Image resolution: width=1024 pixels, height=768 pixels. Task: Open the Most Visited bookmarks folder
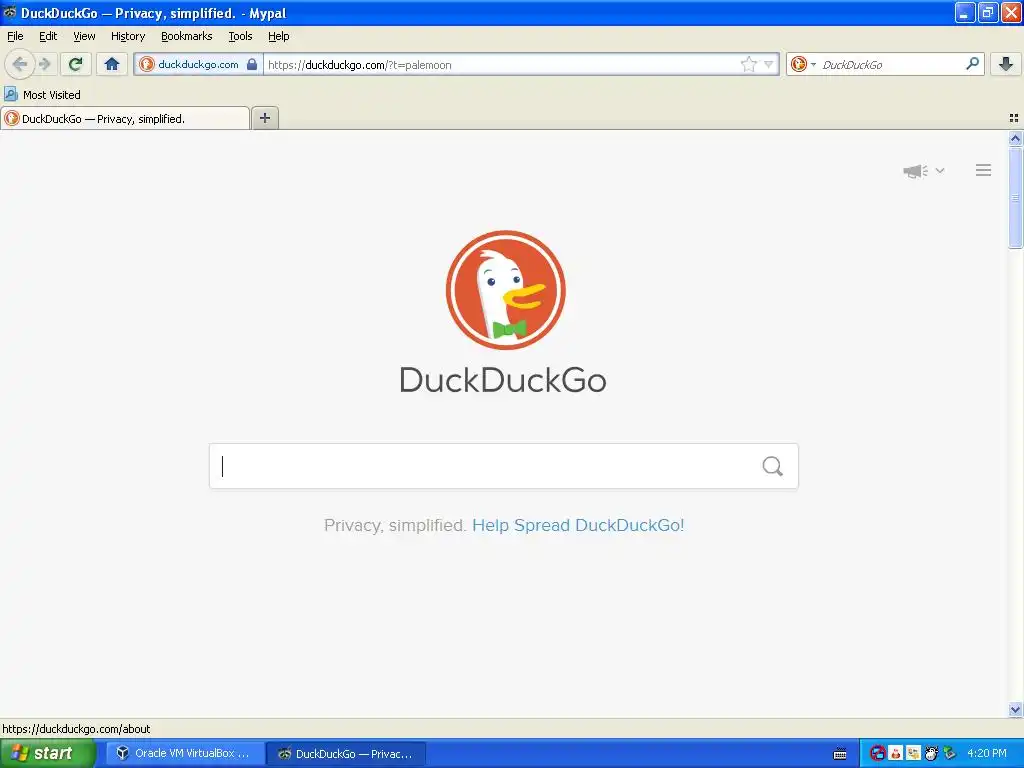[x=42, y=95]
